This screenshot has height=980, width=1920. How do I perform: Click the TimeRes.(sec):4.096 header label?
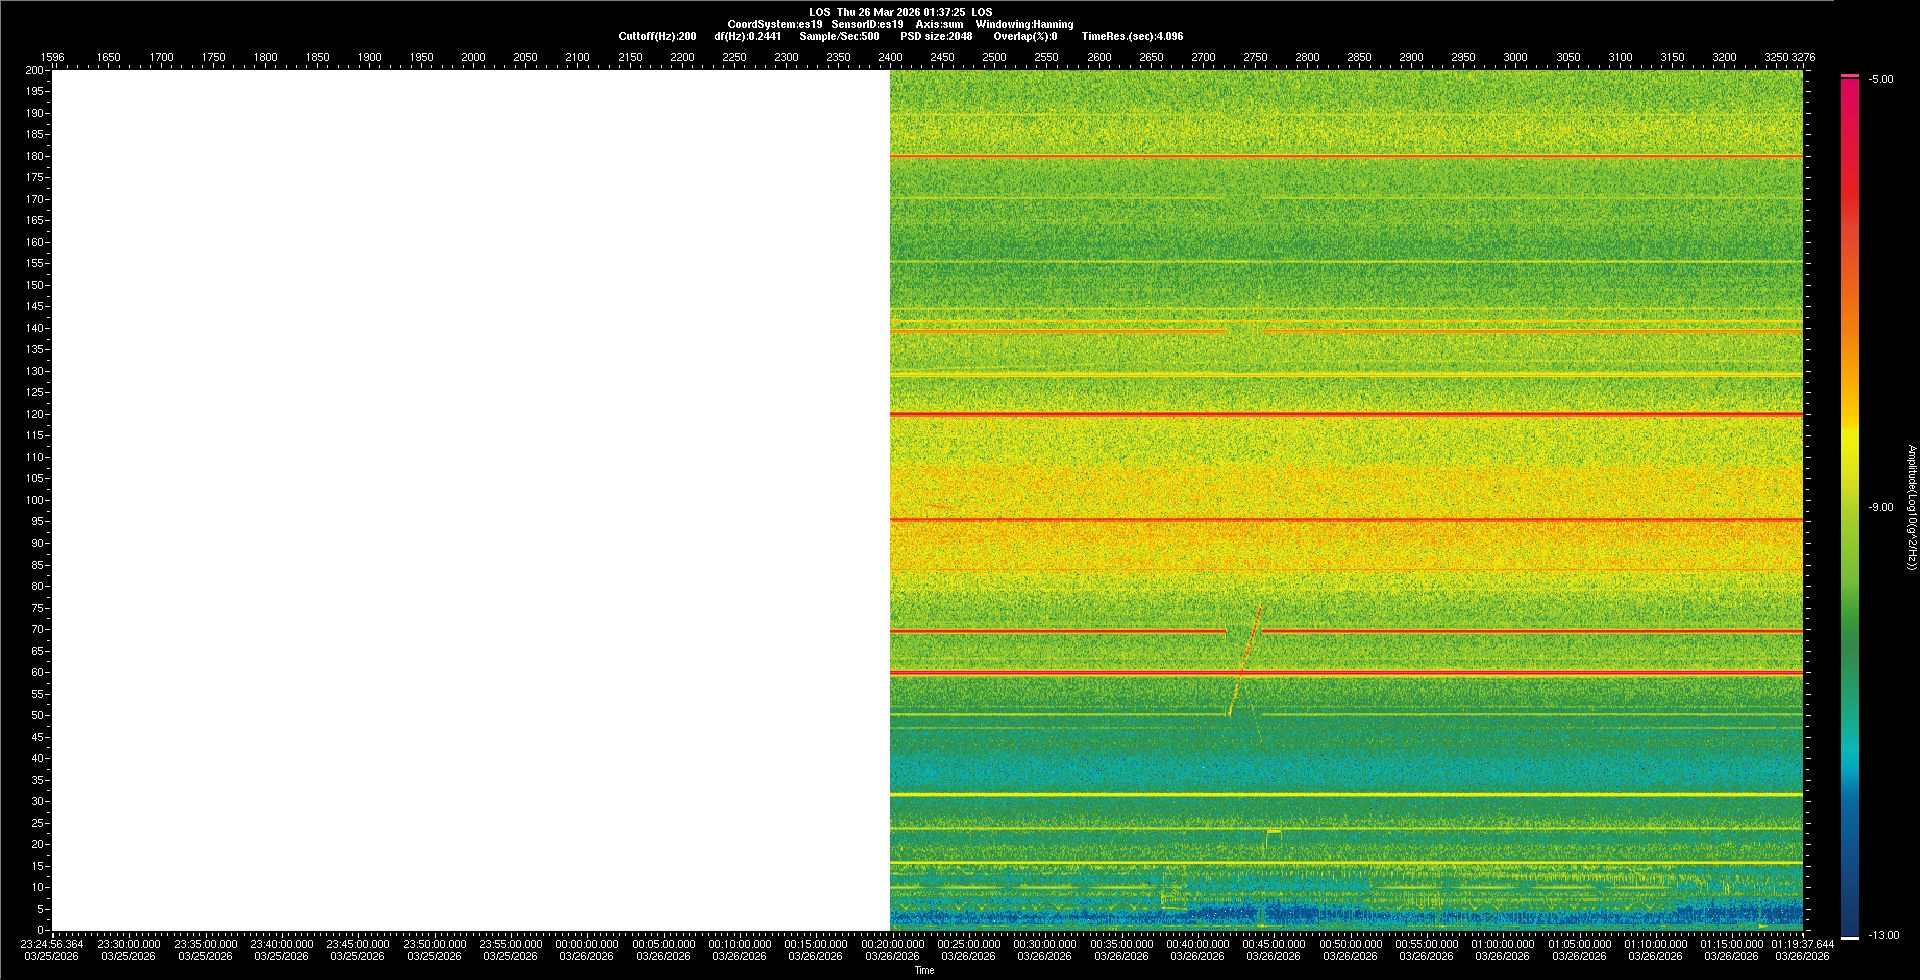tap(1132, 36)
